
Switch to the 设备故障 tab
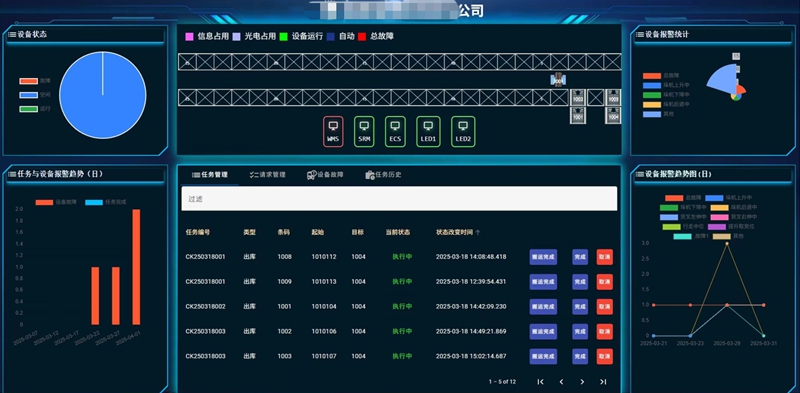click(325, 175)
